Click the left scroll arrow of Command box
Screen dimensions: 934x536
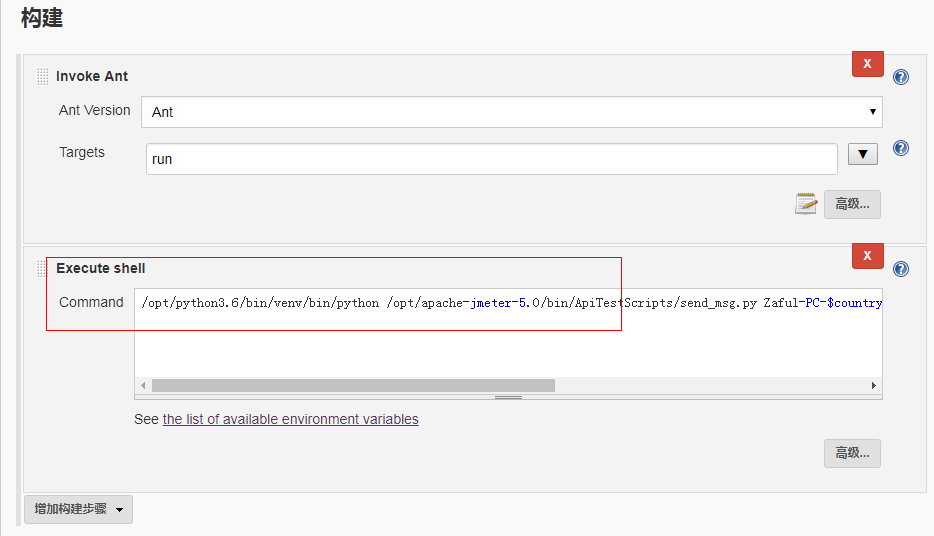click(143, 385)
